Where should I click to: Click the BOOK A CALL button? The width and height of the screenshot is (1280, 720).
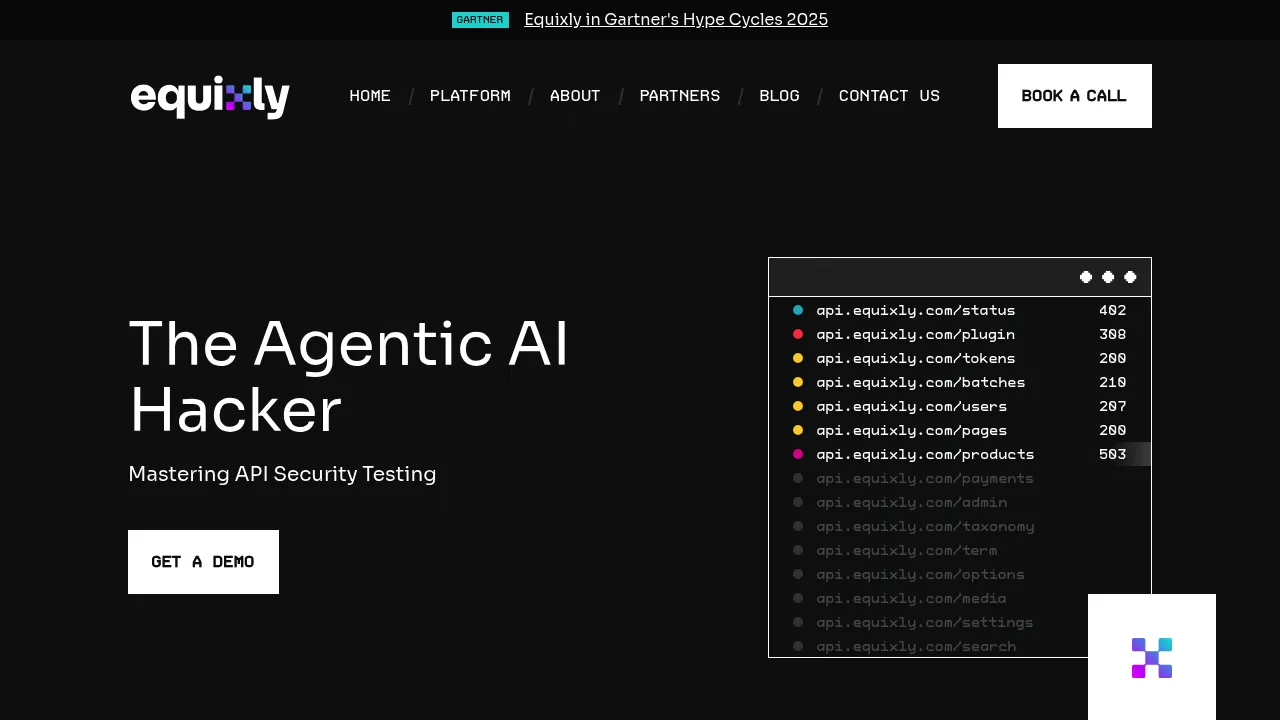(1075, 96)
